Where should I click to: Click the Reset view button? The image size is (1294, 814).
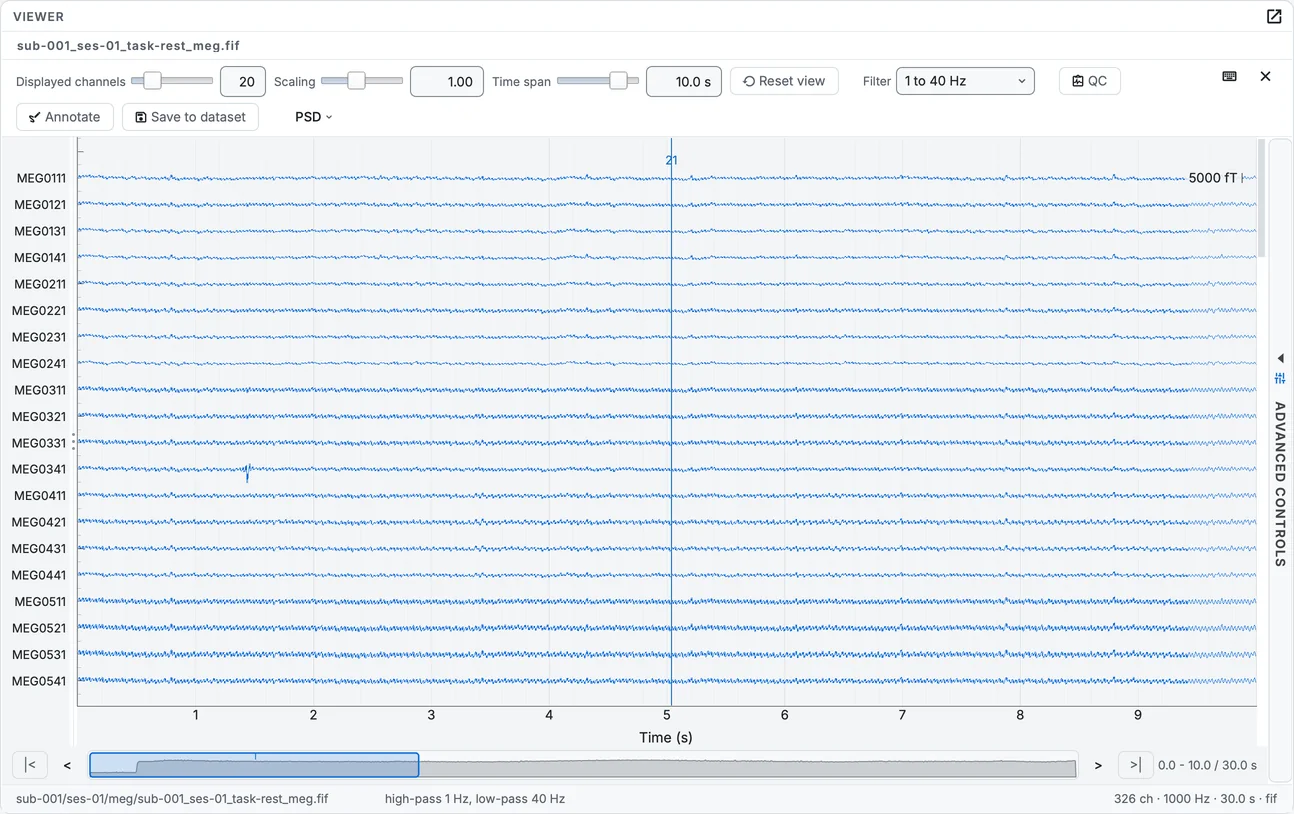(x=784, y=81)
